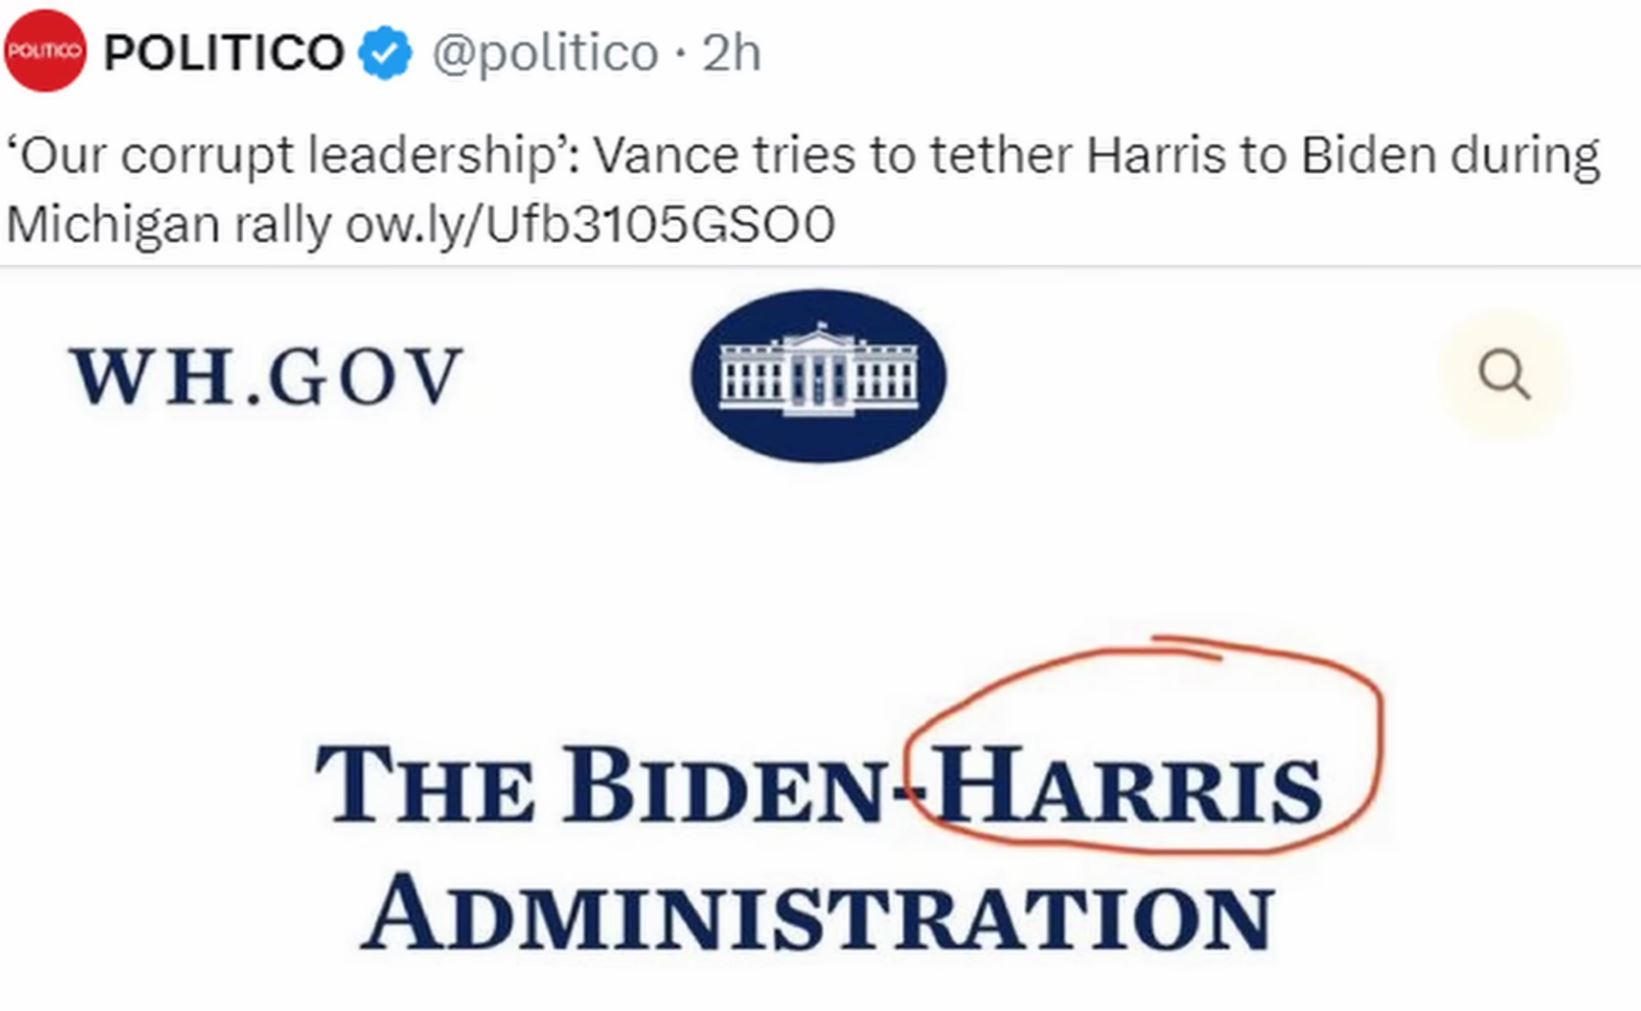The image size is (1641, 1011).
Task: Click the WH.GOV wordmark
Action: 266,377
